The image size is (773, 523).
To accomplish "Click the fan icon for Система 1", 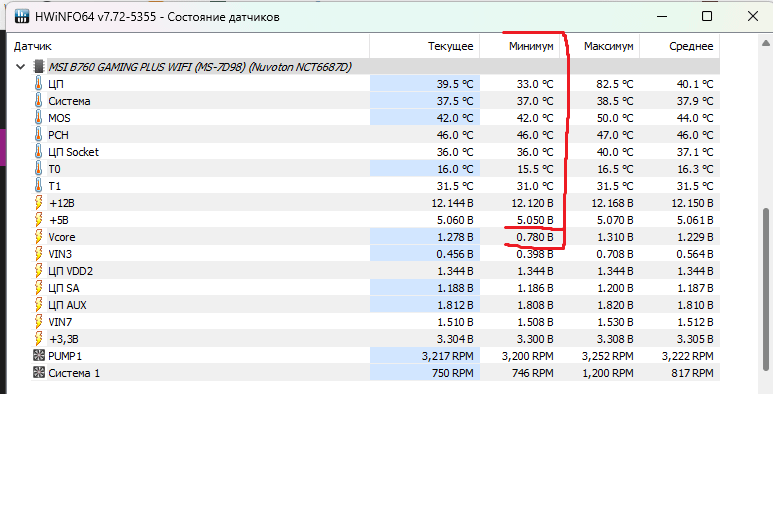I will click(38, 373).
